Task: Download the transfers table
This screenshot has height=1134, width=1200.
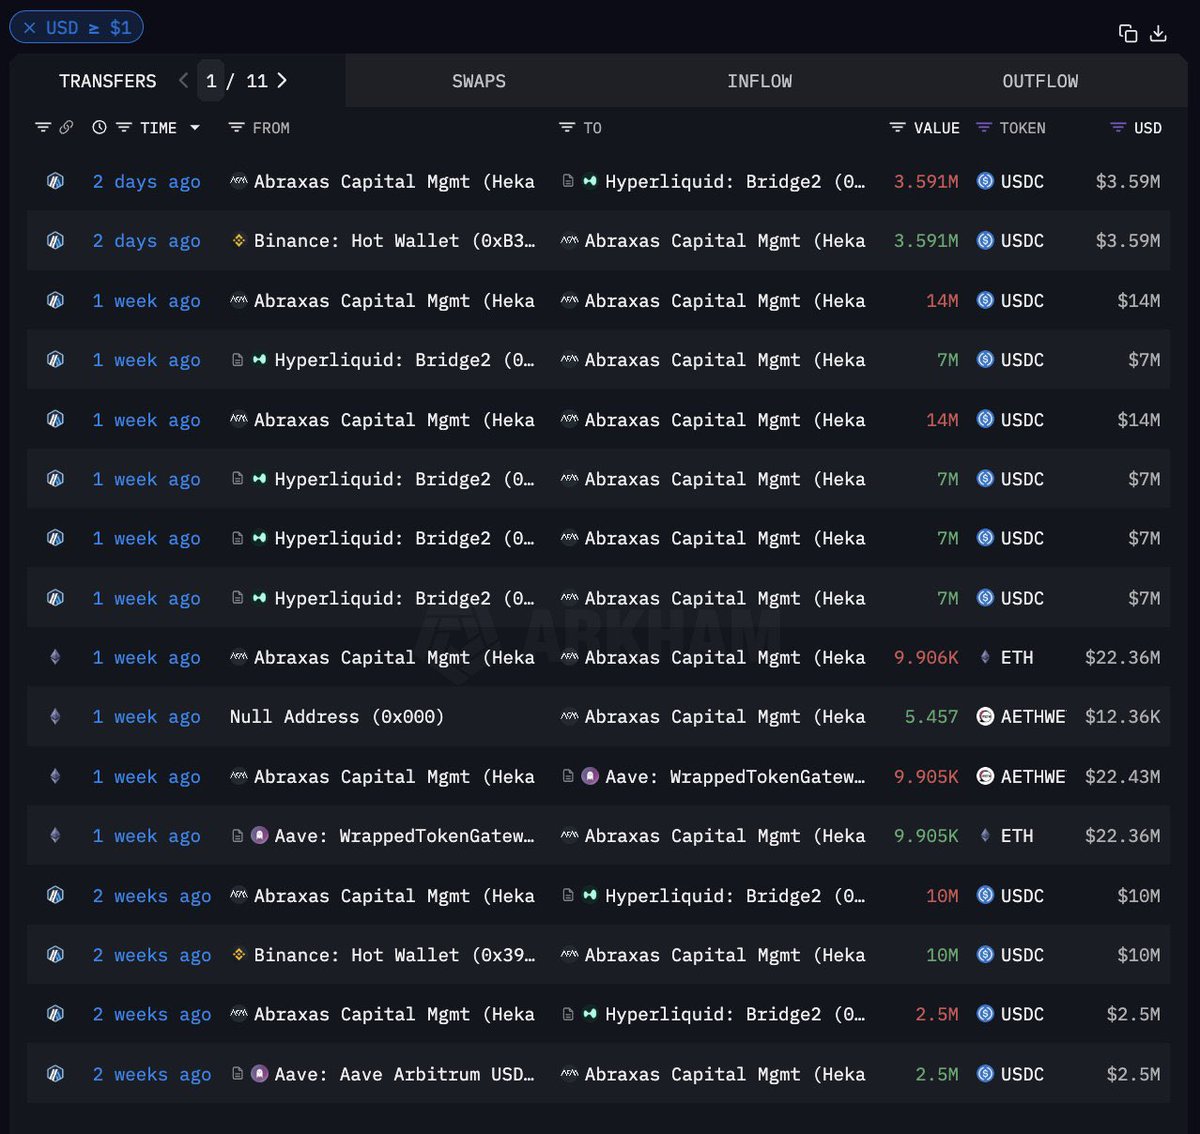Action: tap(1158, 33)
